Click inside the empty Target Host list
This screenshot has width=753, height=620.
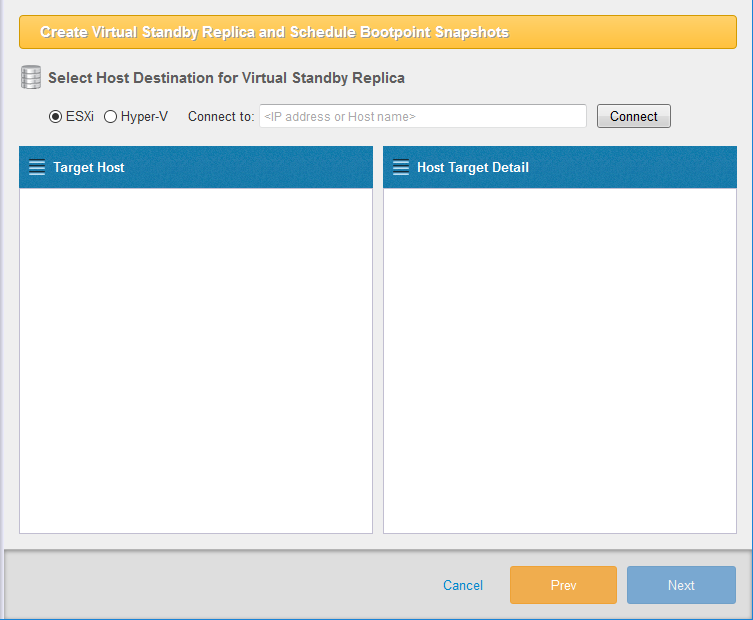point(196,360)
